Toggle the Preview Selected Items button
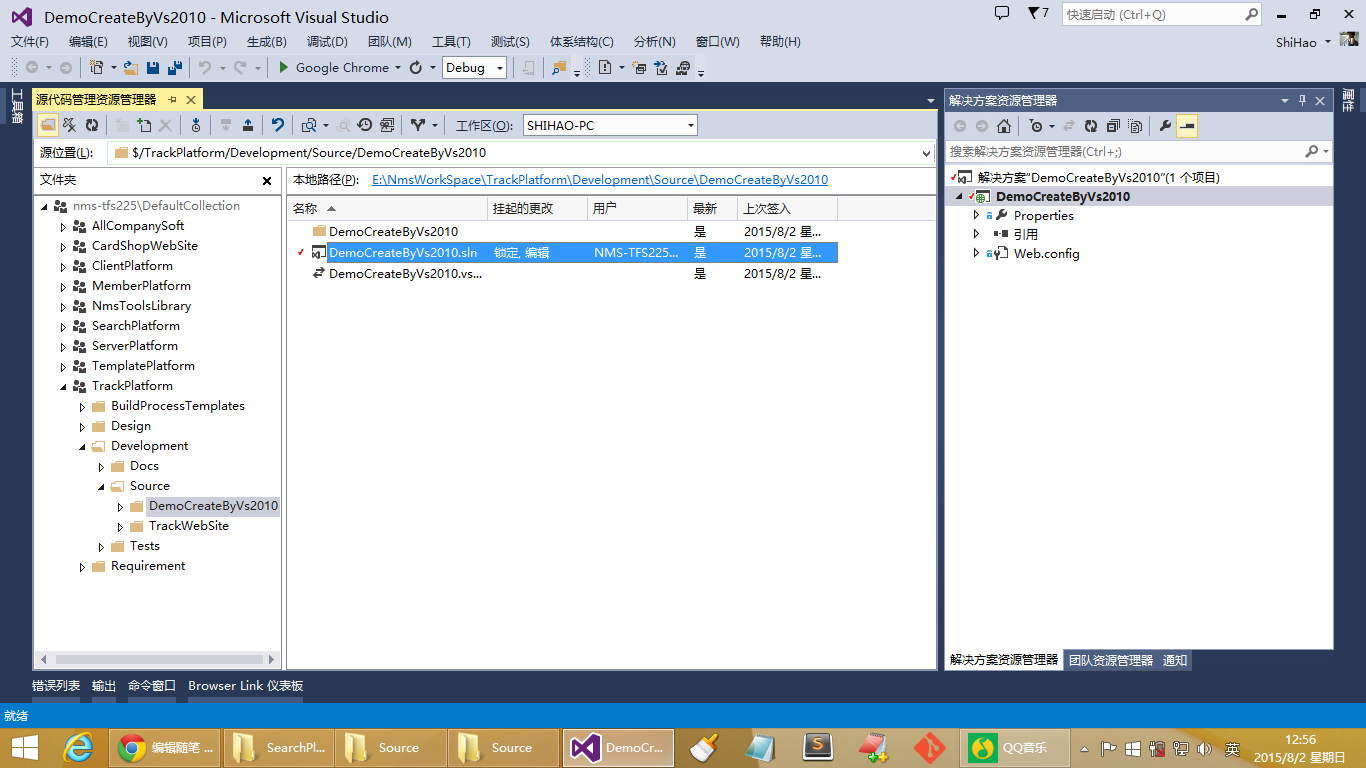This screenshot has width=1366, height=768. [1187, 126]
